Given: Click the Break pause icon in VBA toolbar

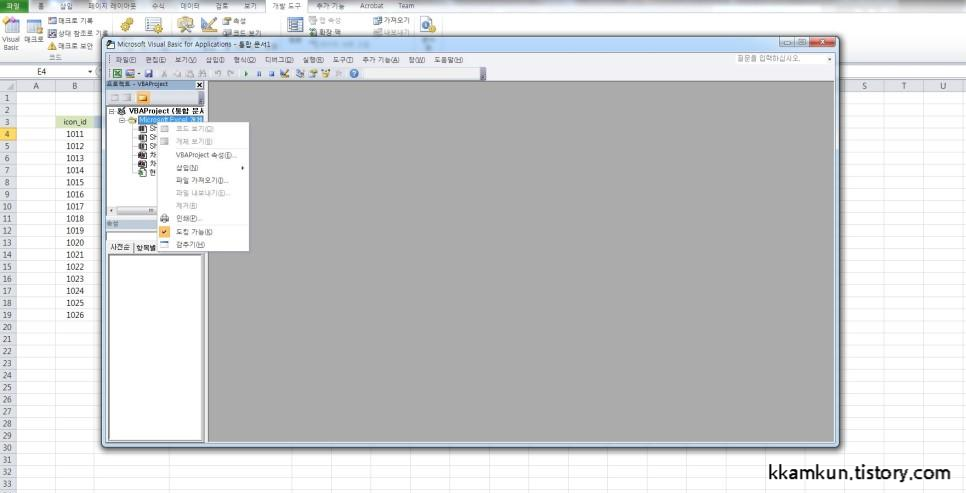Looking at the screenshot, I should point(259,73).
